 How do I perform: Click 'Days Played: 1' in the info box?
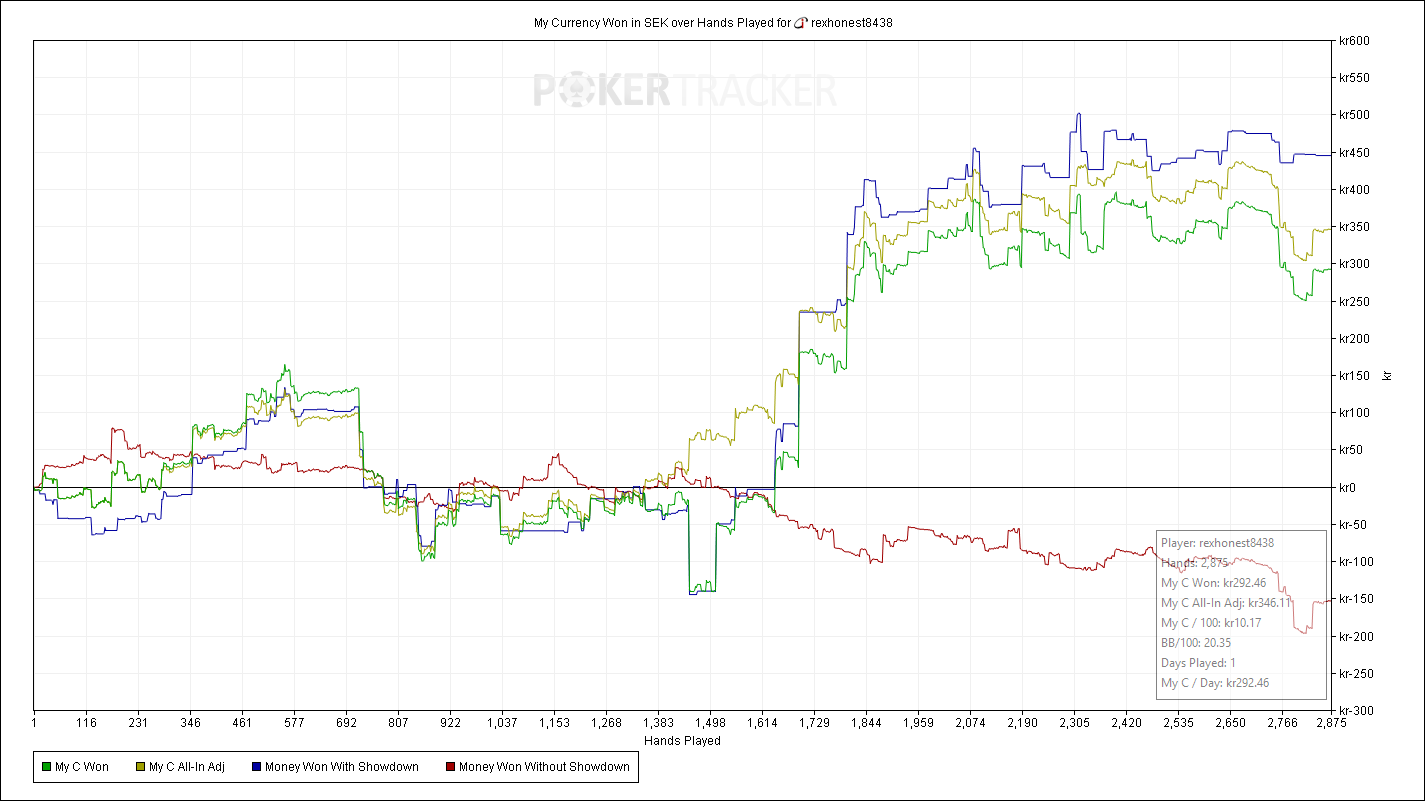[x=1198, y=663]
